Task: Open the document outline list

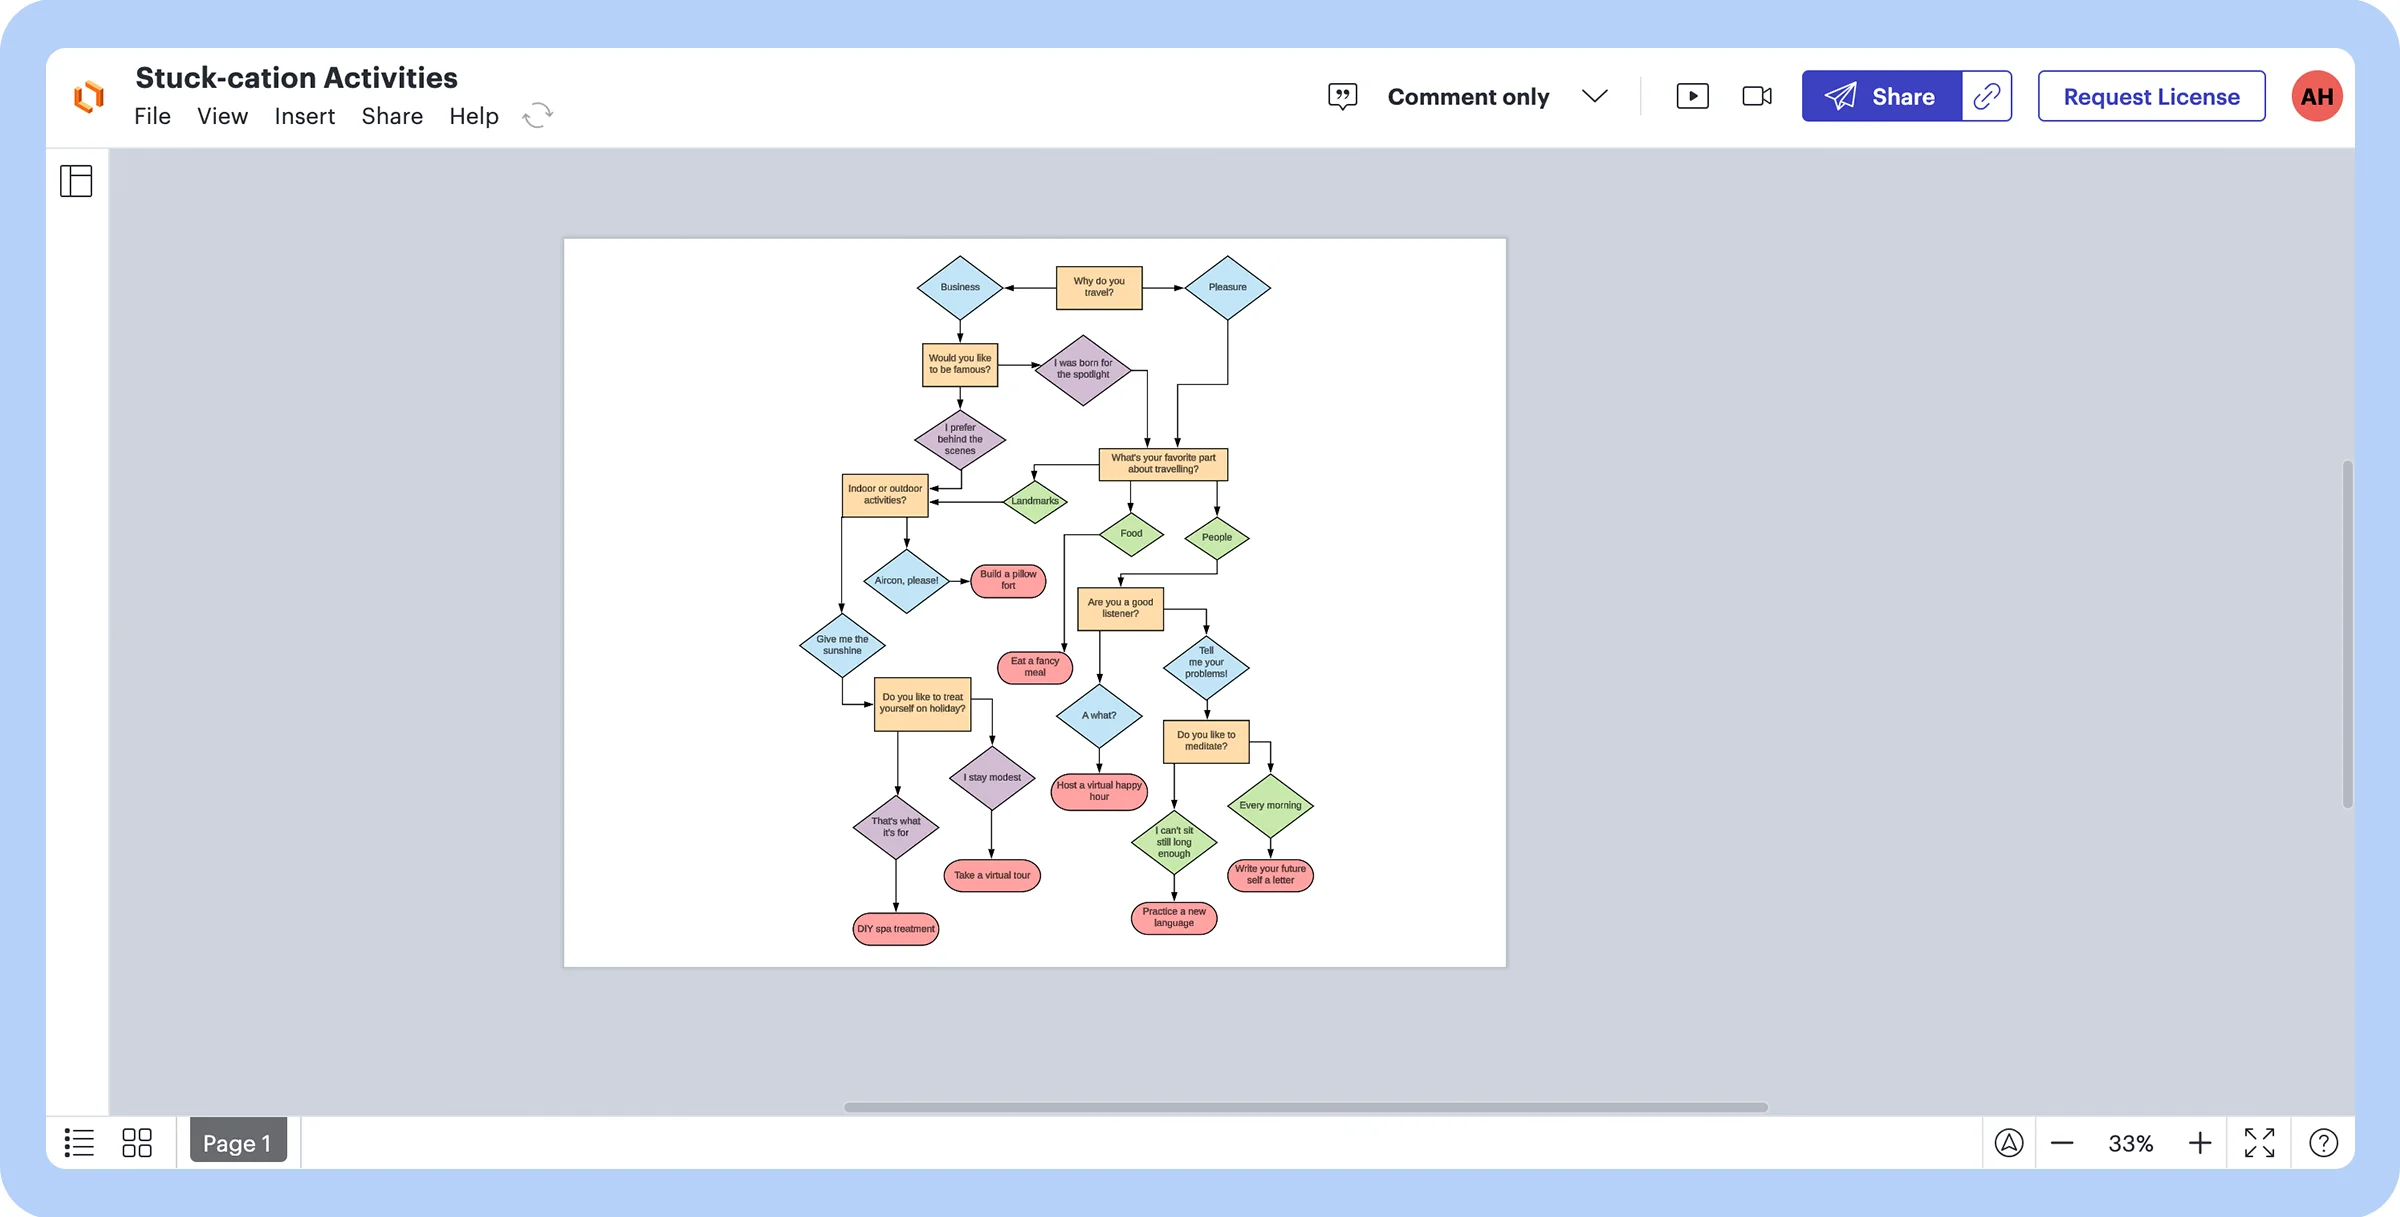Action: tap(79, 1142)
